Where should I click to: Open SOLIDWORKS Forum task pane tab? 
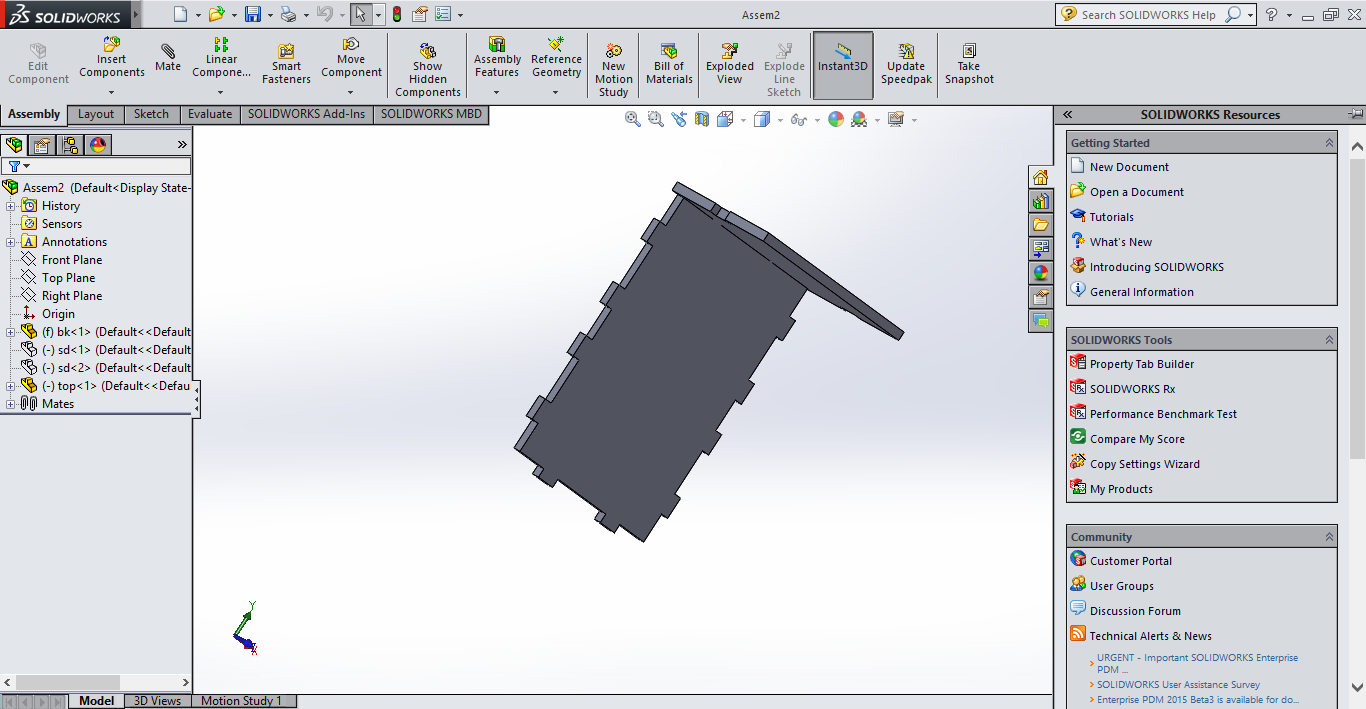pyautogui.click(x=1041, y=321)
